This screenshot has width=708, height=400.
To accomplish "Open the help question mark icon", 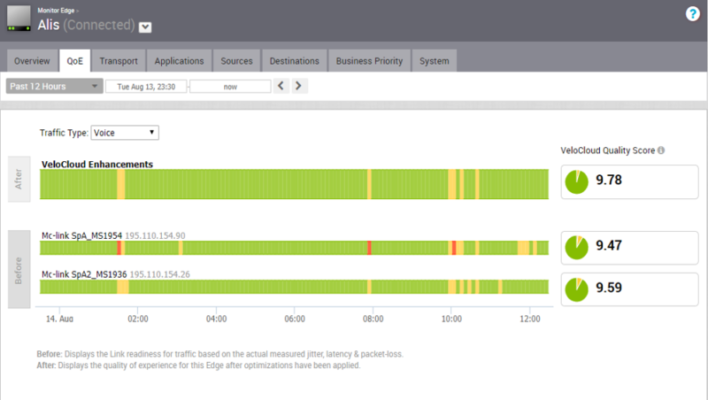I will click(x=692, y=14).
